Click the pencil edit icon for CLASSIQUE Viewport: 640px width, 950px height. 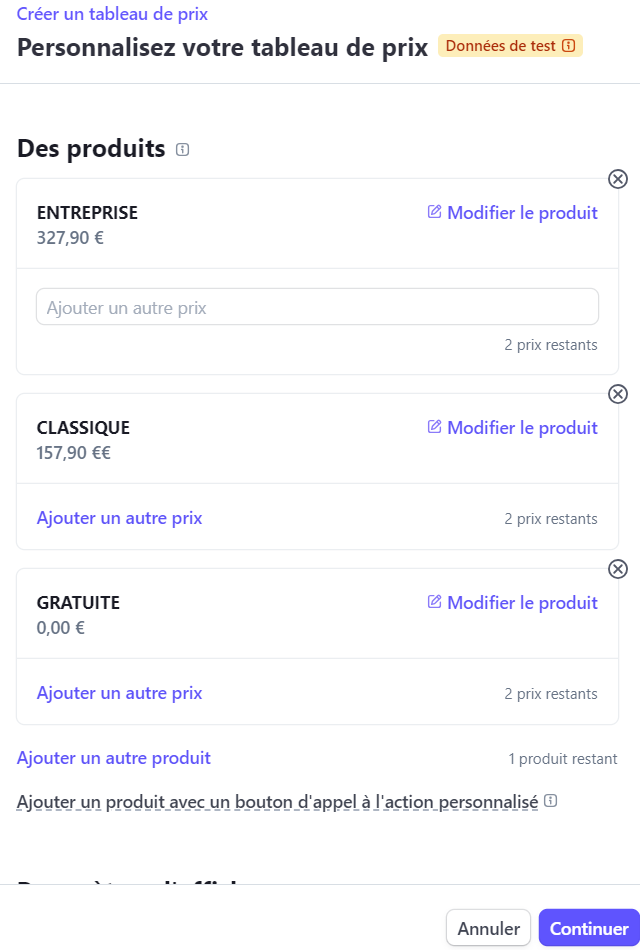435,427
